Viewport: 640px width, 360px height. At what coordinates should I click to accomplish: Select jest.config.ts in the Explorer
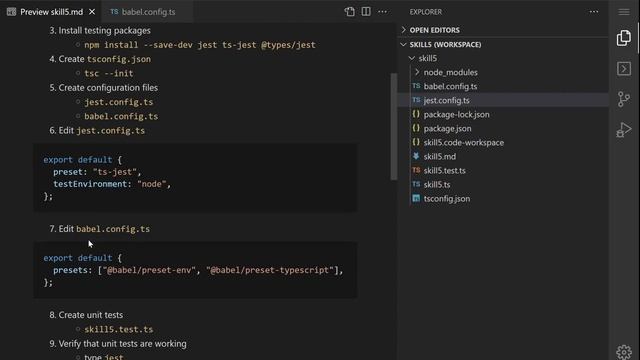(x=503, y=100)
